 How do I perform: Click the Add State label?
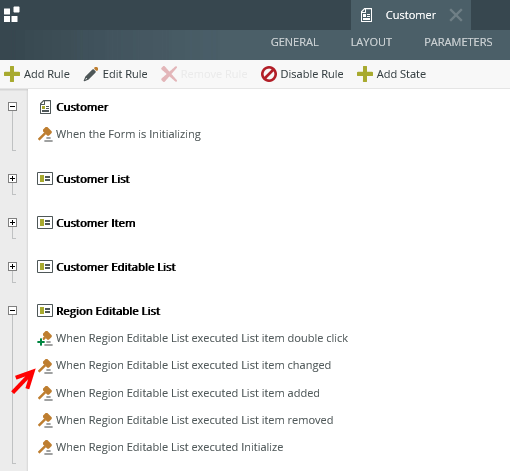[x=401, y=74]
